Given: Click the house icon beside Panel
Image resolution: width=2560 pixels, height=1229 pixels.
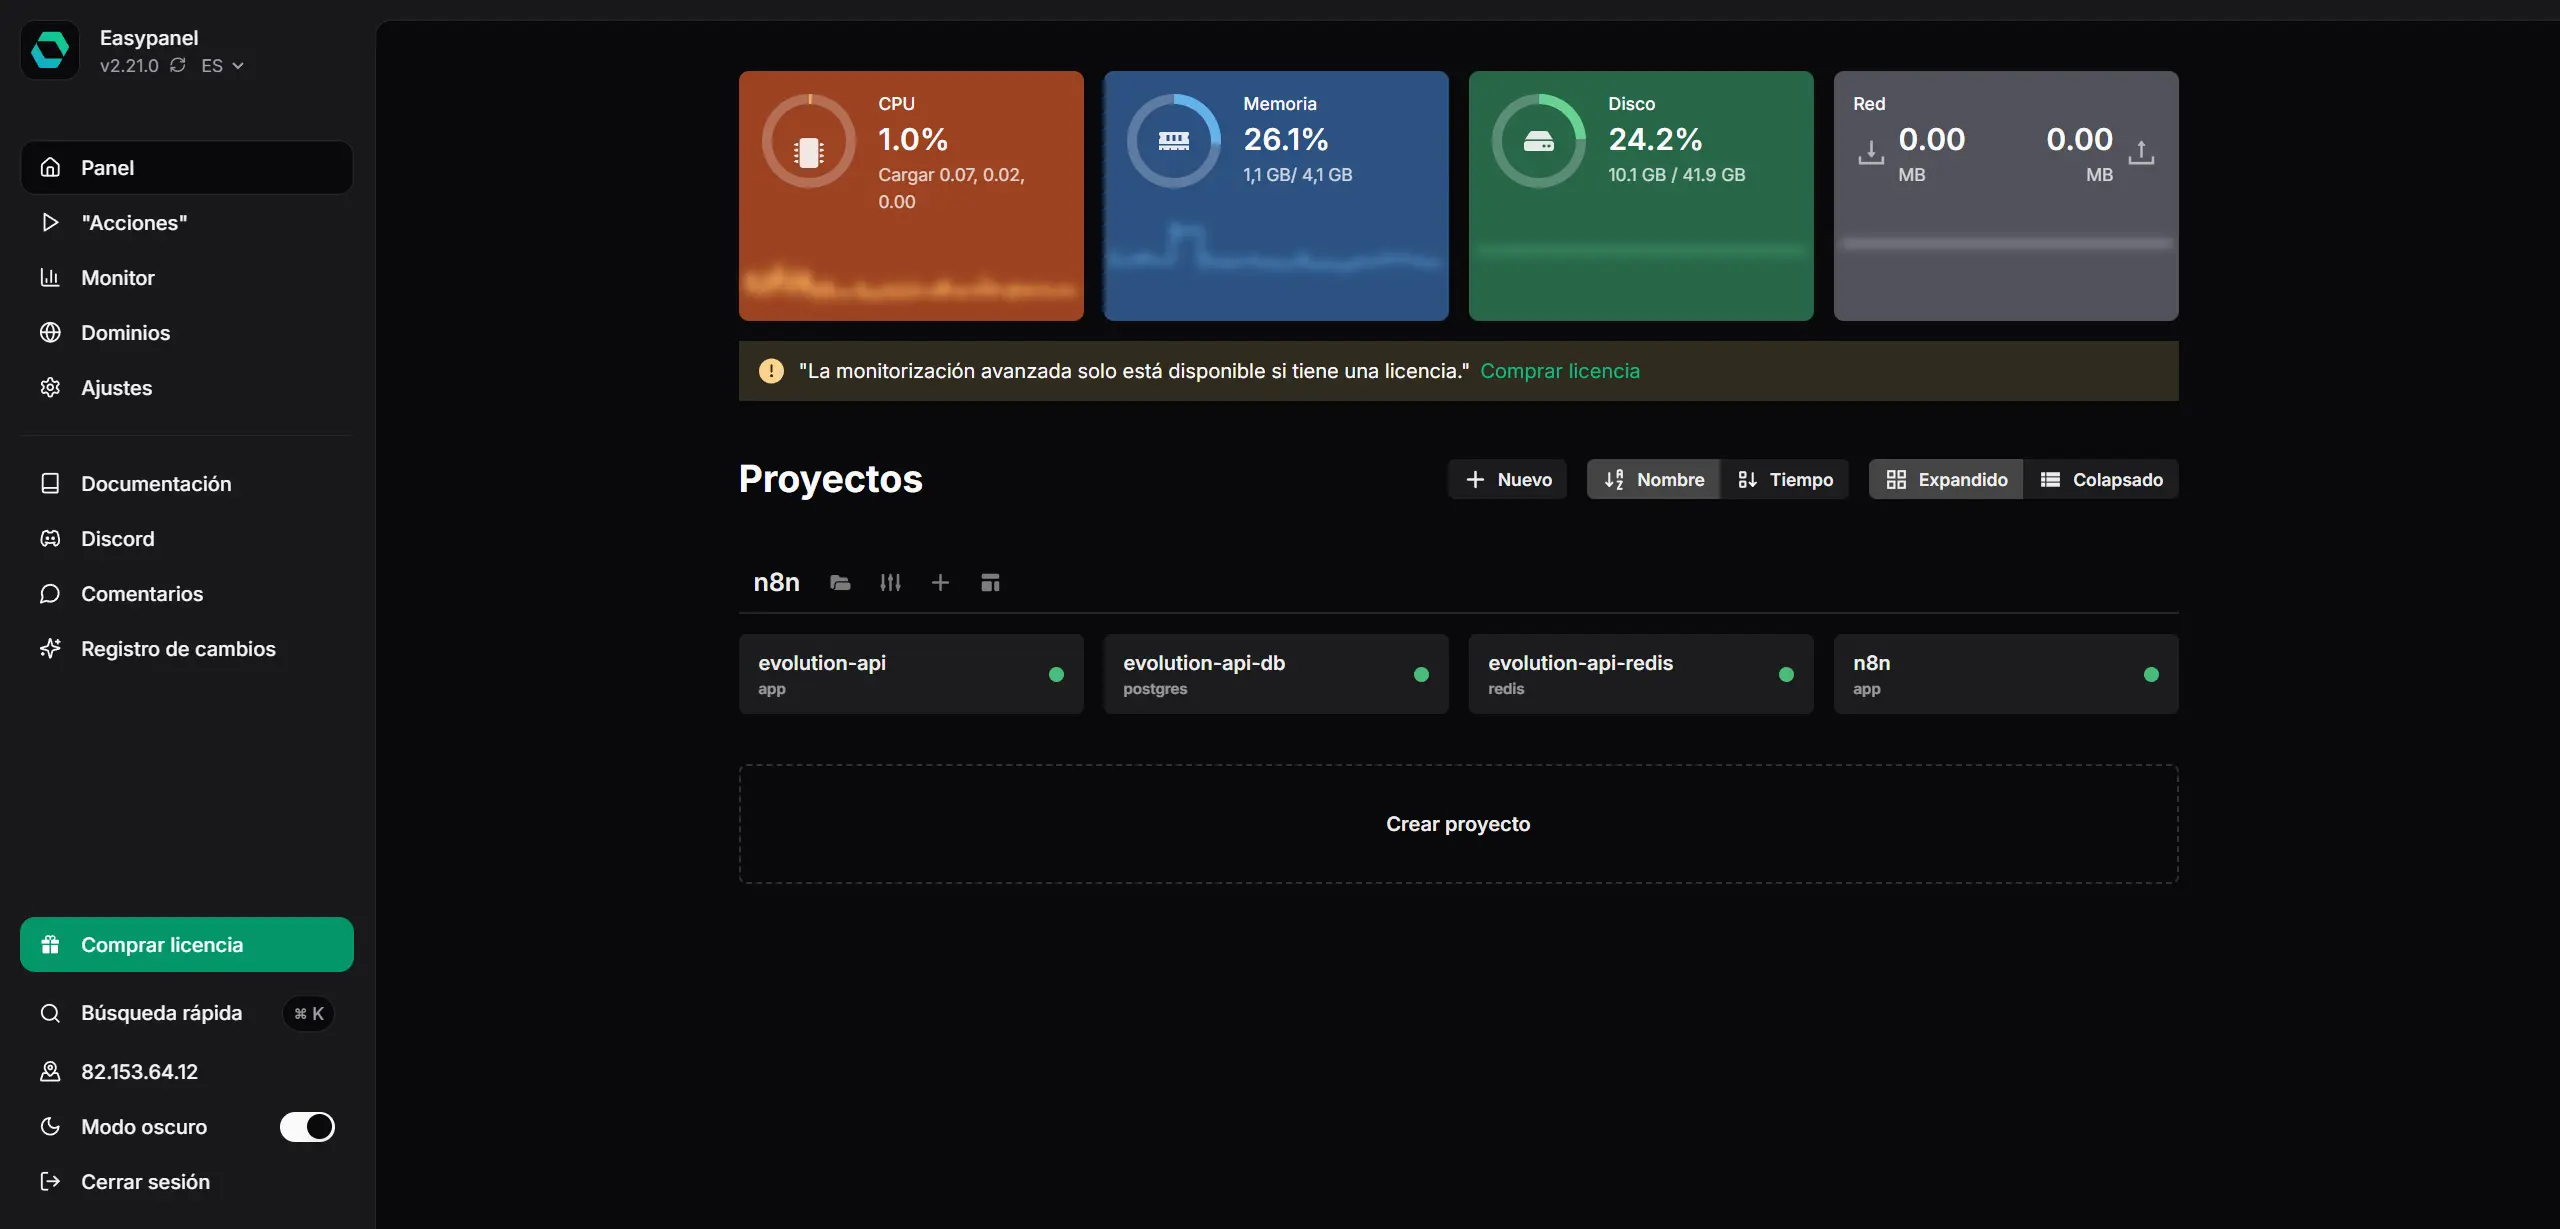Looking at the screenshot, I should [x=50, y=167].
